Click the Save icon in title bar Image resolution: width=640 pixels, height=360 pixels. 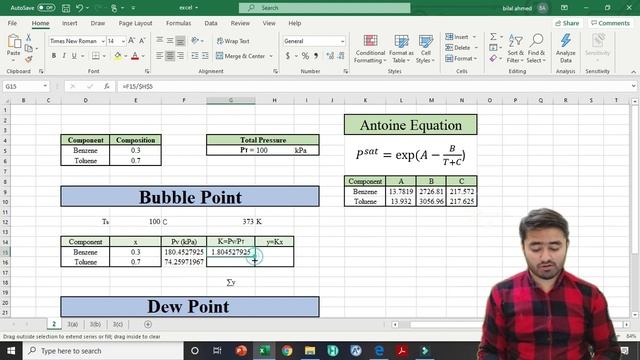(66, 8)
